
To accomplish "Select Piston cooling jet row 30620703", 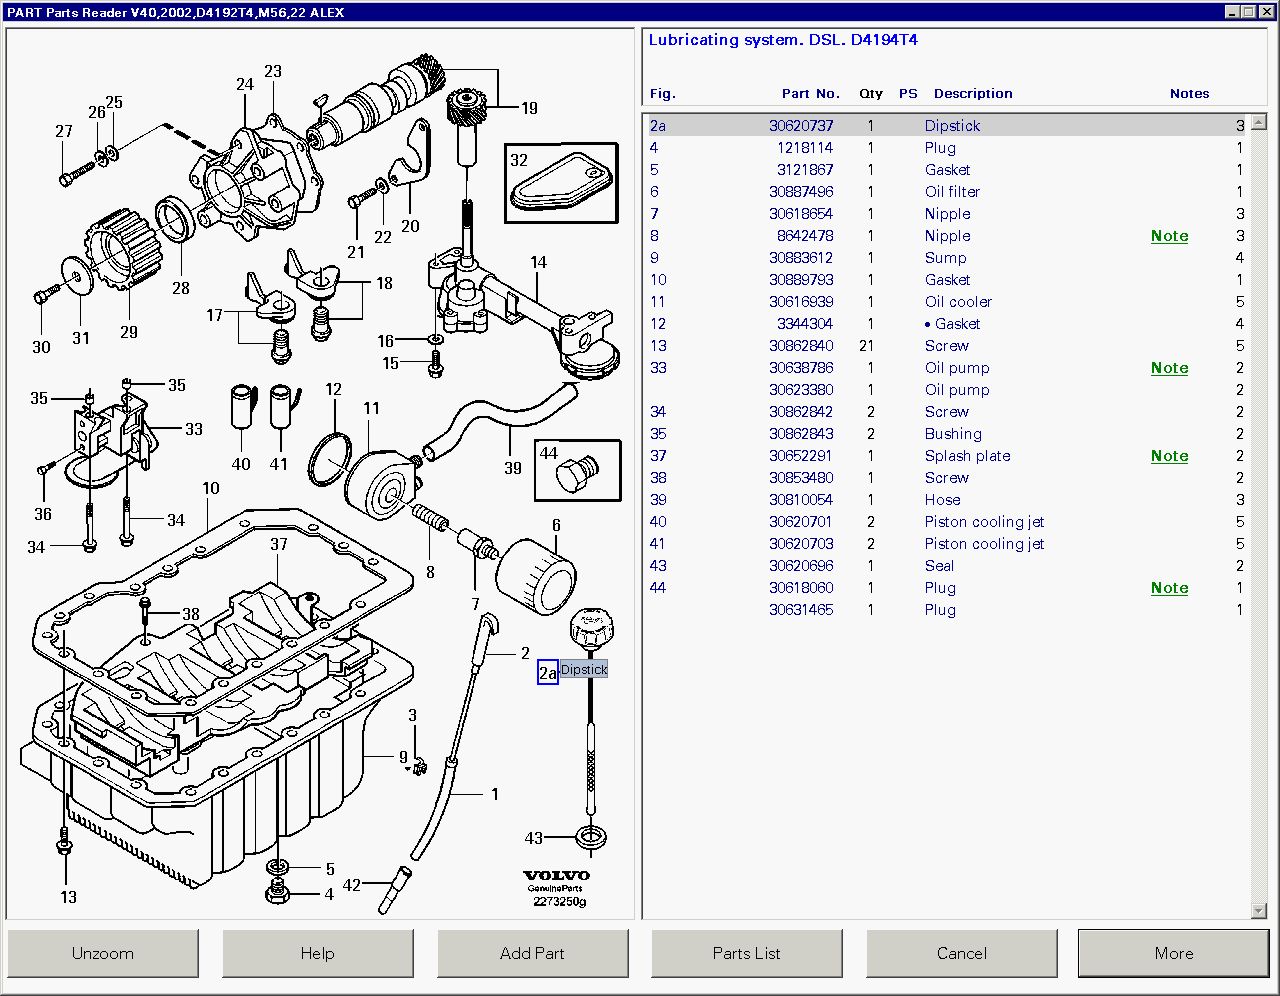I will pos(946,544).
